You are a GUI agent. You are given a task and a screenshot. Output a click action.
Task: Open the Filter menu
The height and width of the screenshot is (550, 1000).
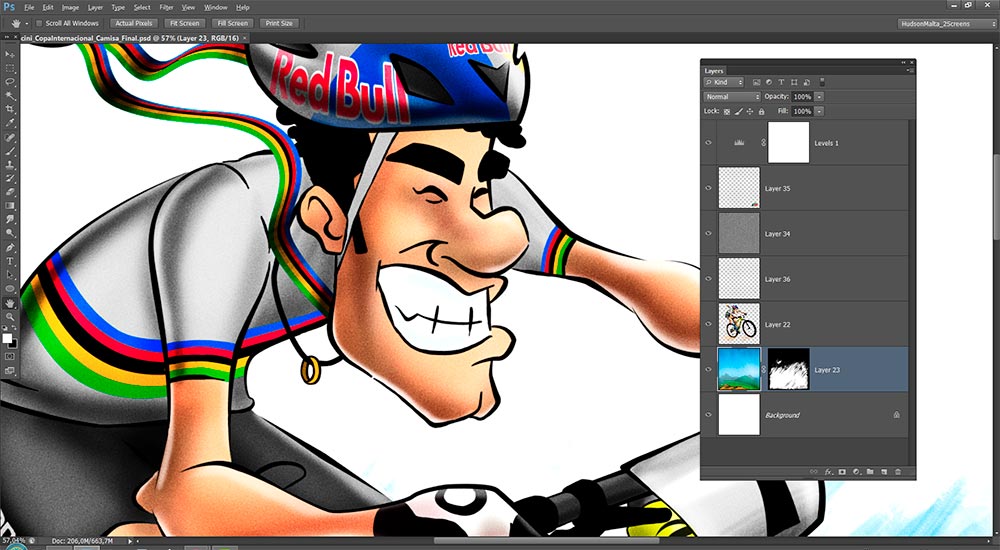166,8
